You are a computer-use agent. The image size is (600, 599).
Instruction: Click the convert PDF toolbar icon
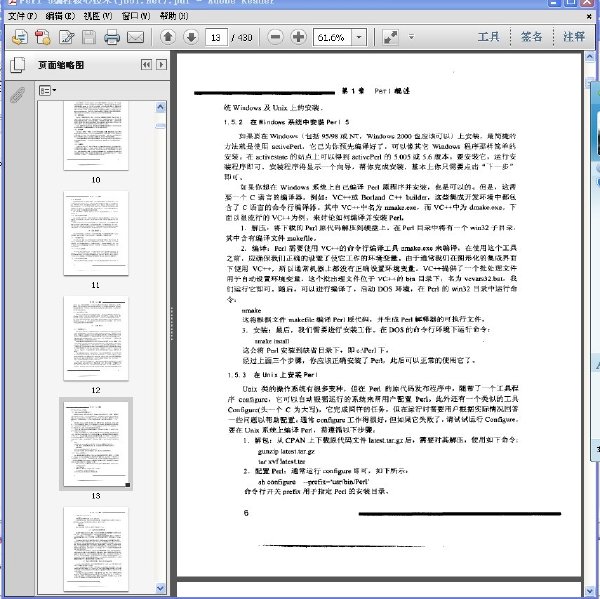[x=43, y=38]
